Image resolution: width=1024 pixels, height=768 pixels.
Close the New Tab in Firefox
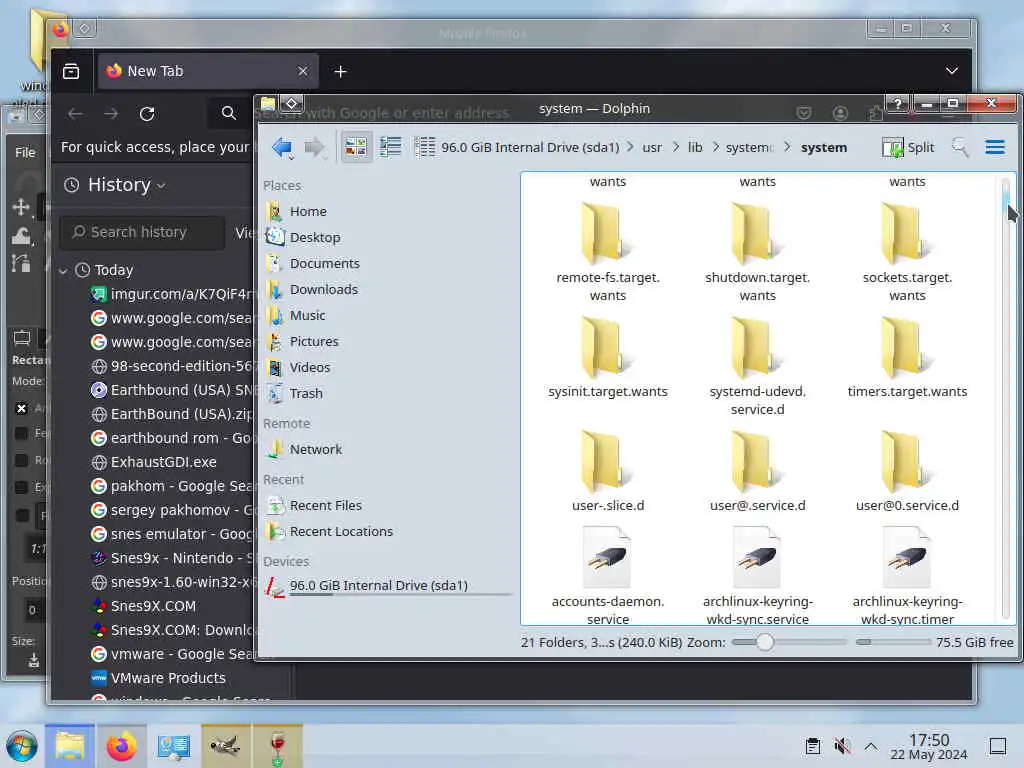click(x=302, y=71)
